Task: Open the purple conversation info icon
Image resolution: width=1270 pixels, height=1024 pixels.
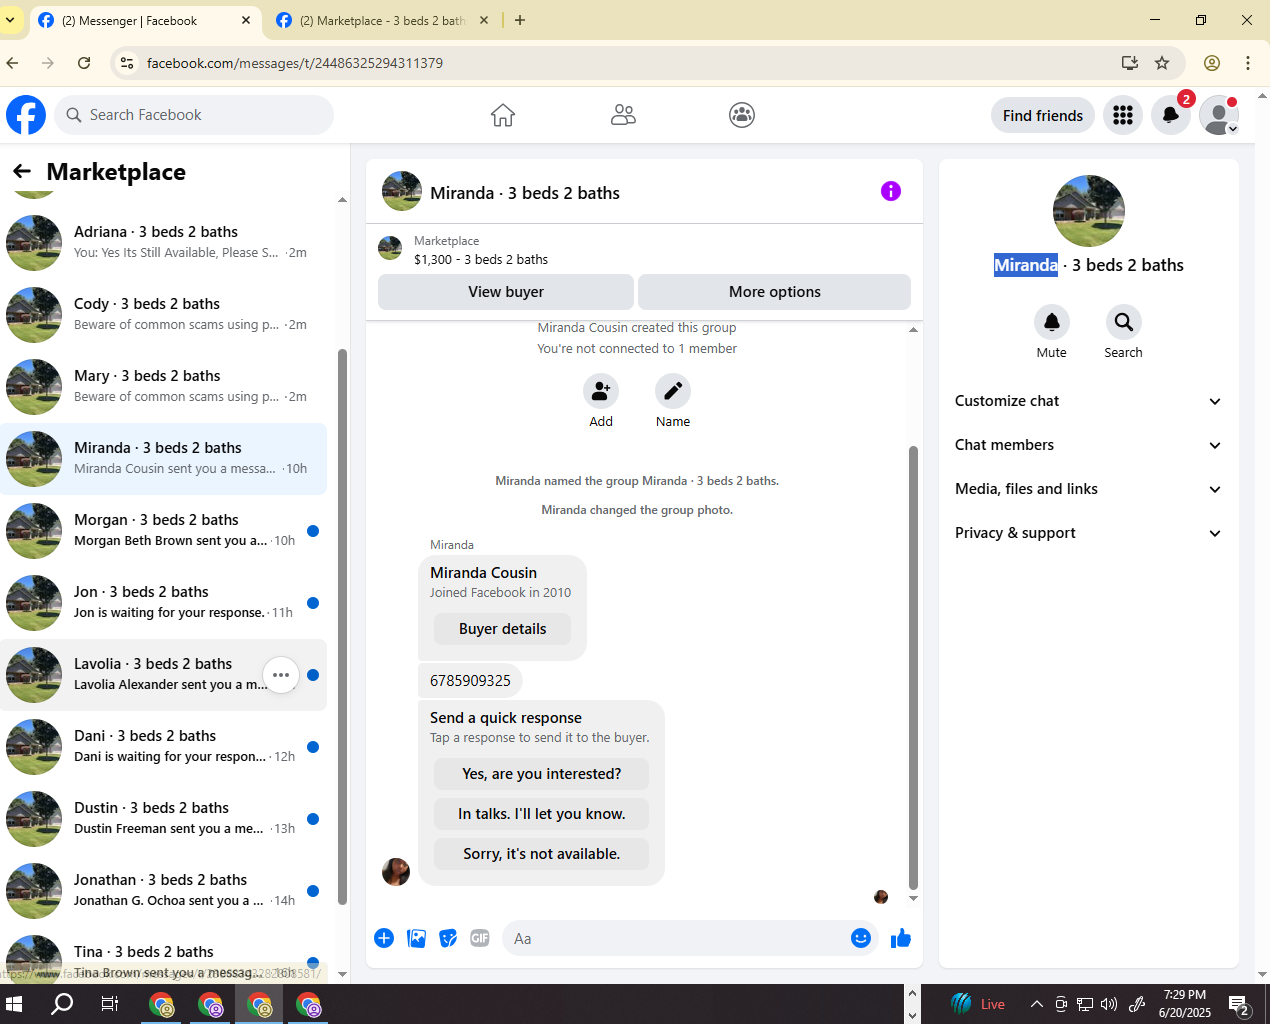Action: tap(891, 191)
